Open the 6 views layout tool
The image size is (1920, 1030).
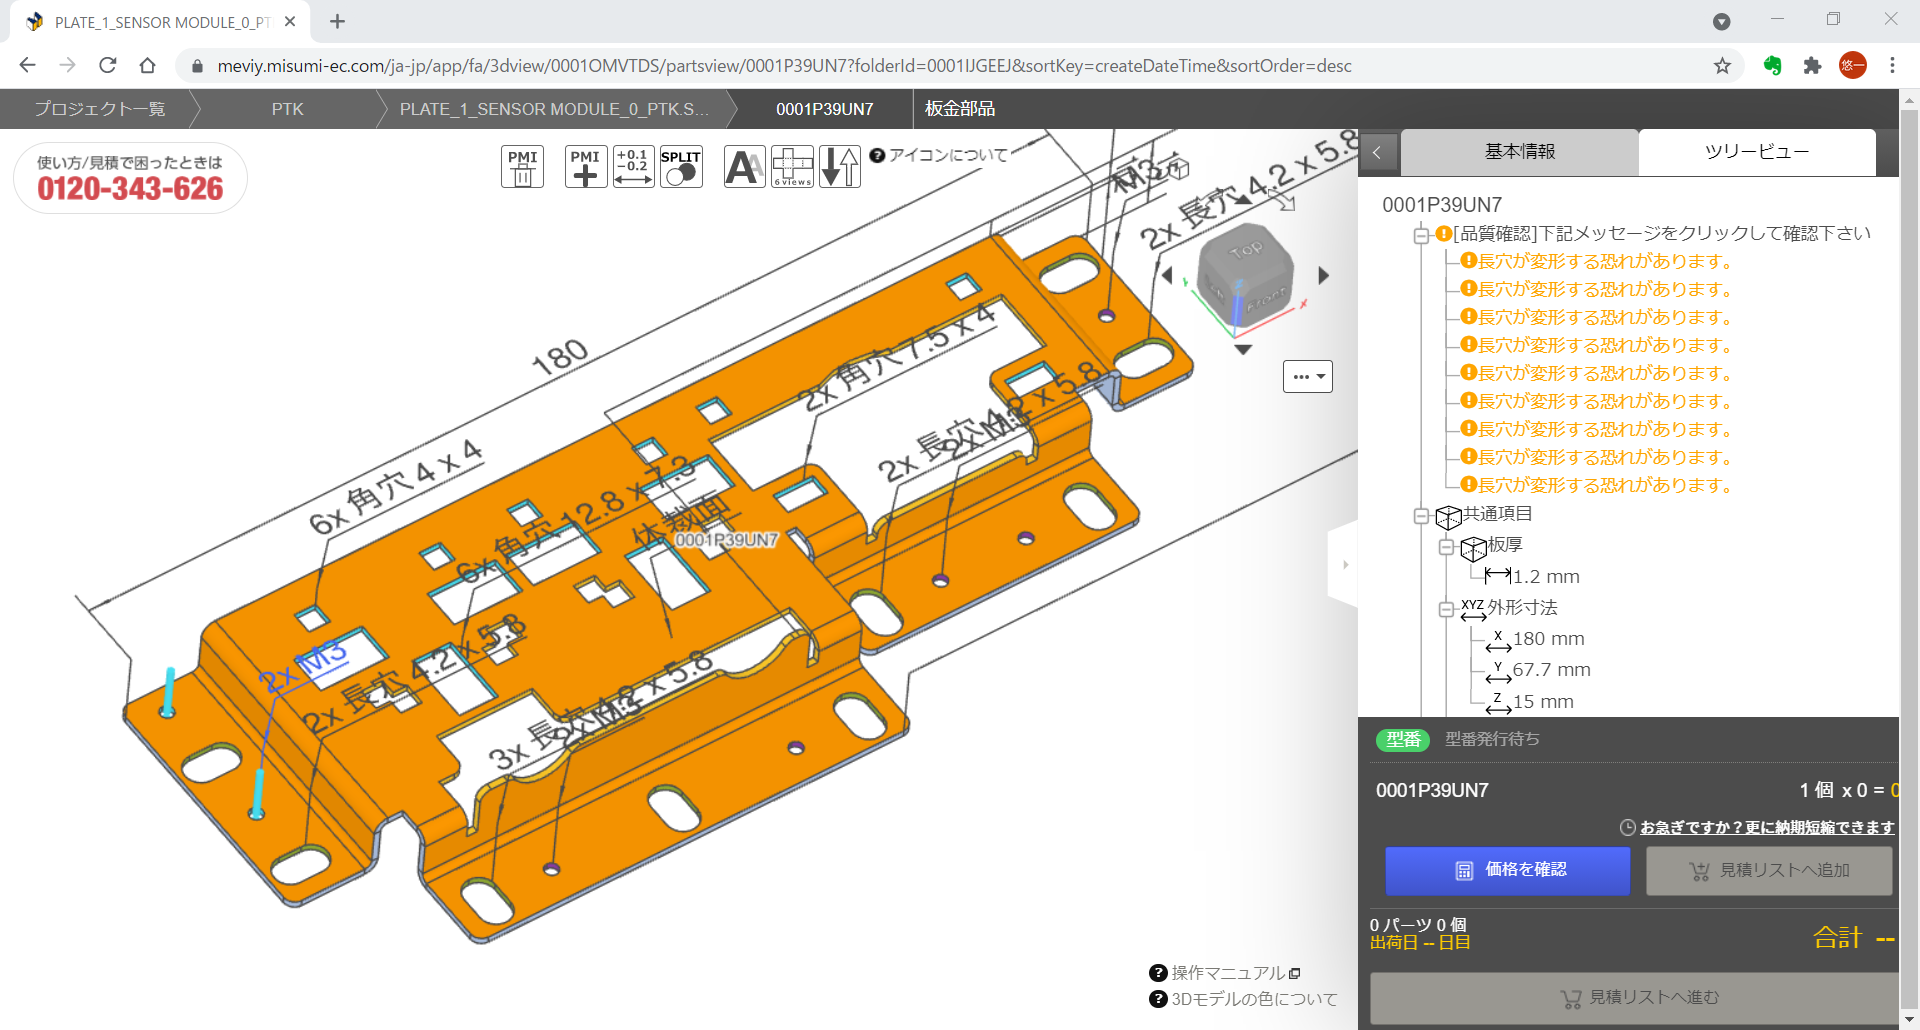tap(792, 167)
